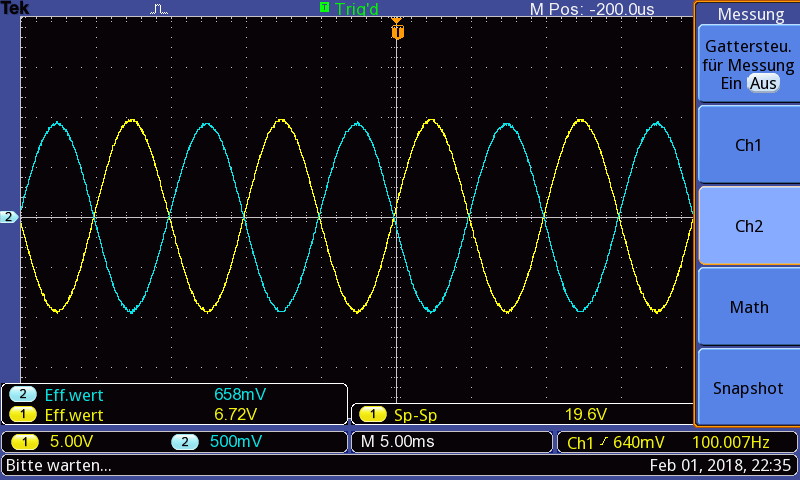800x480 pixels.
Task: Click the Bitte warten... status message
Action: point(59,465)
